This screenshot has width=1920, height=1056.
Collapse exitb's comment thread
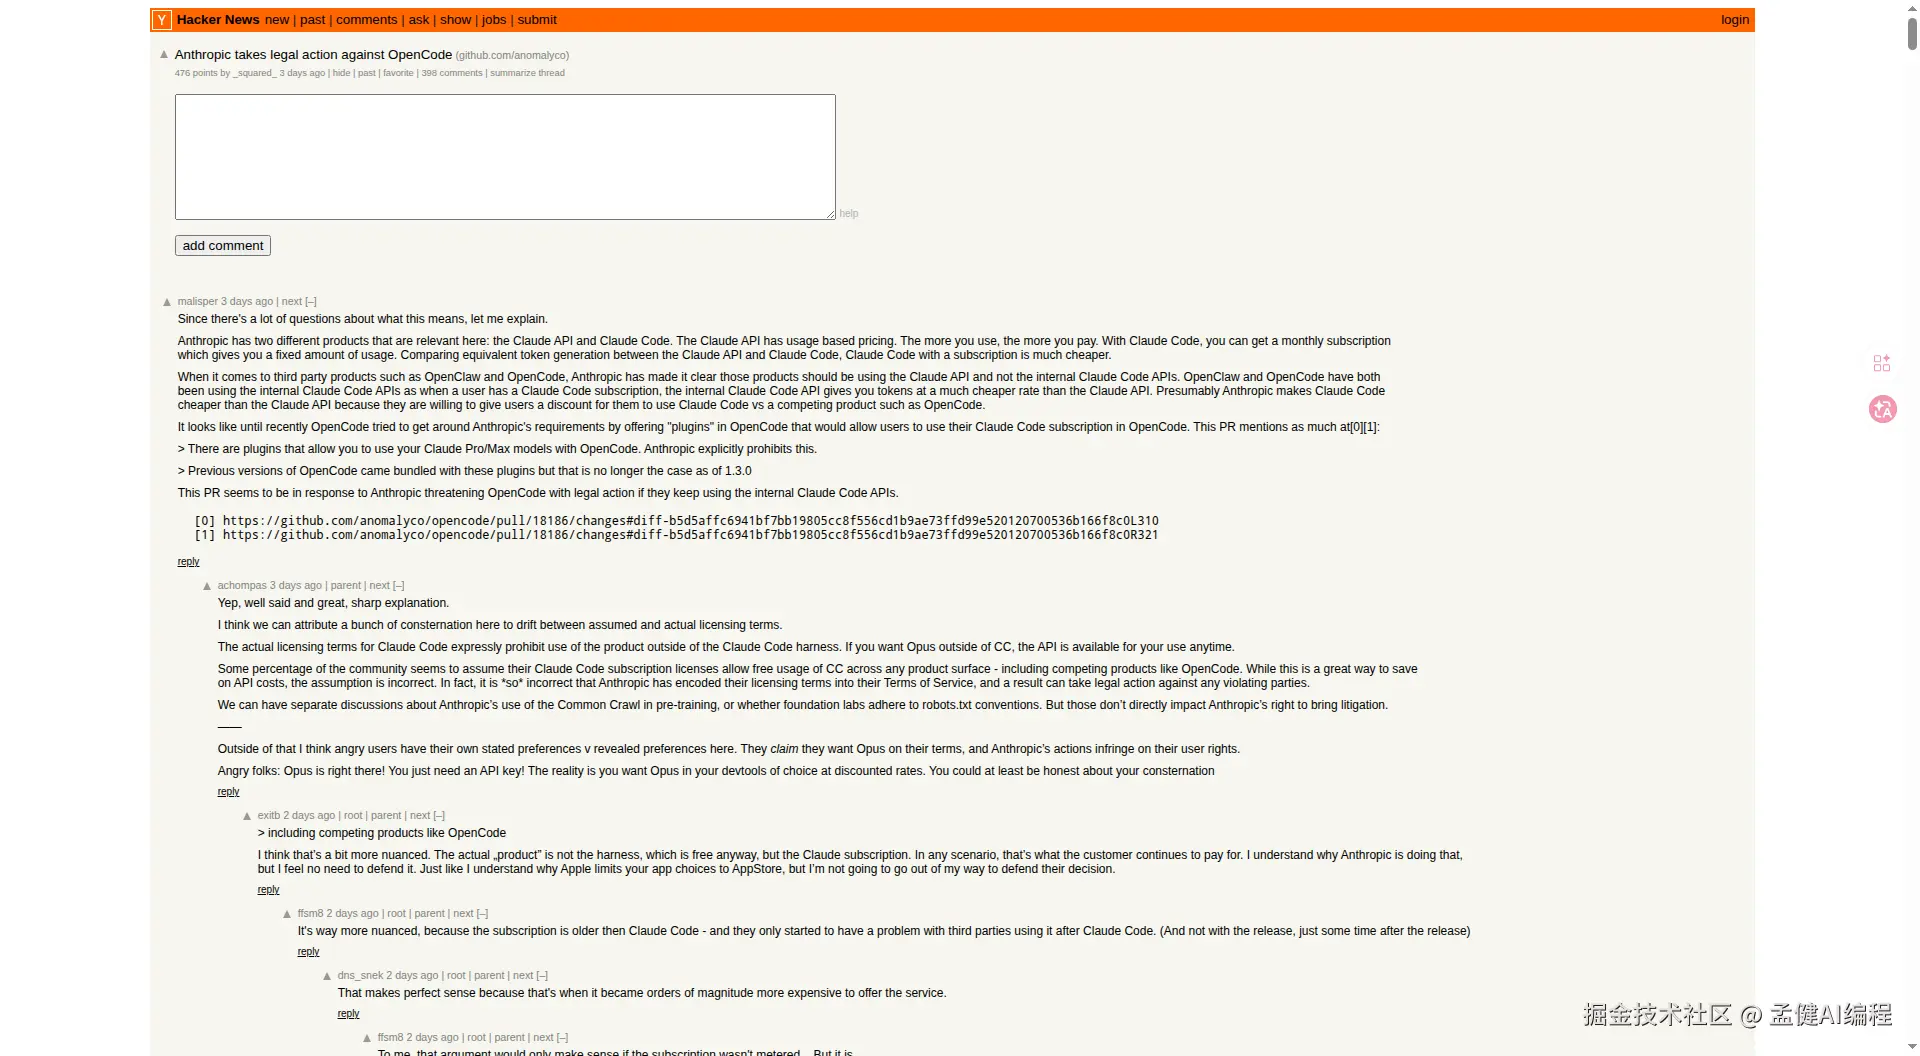[x=439, y=815]
